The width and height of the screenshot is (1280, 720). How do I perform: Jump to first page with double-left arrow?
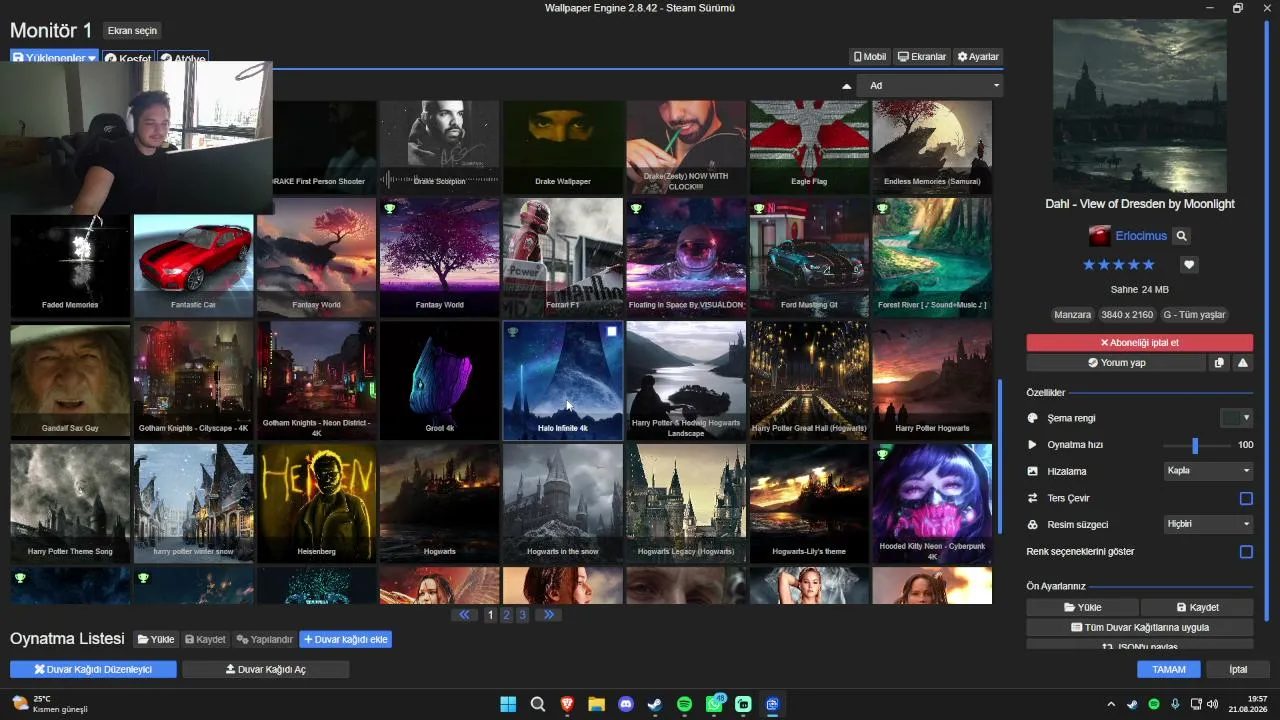coord(464,615)
